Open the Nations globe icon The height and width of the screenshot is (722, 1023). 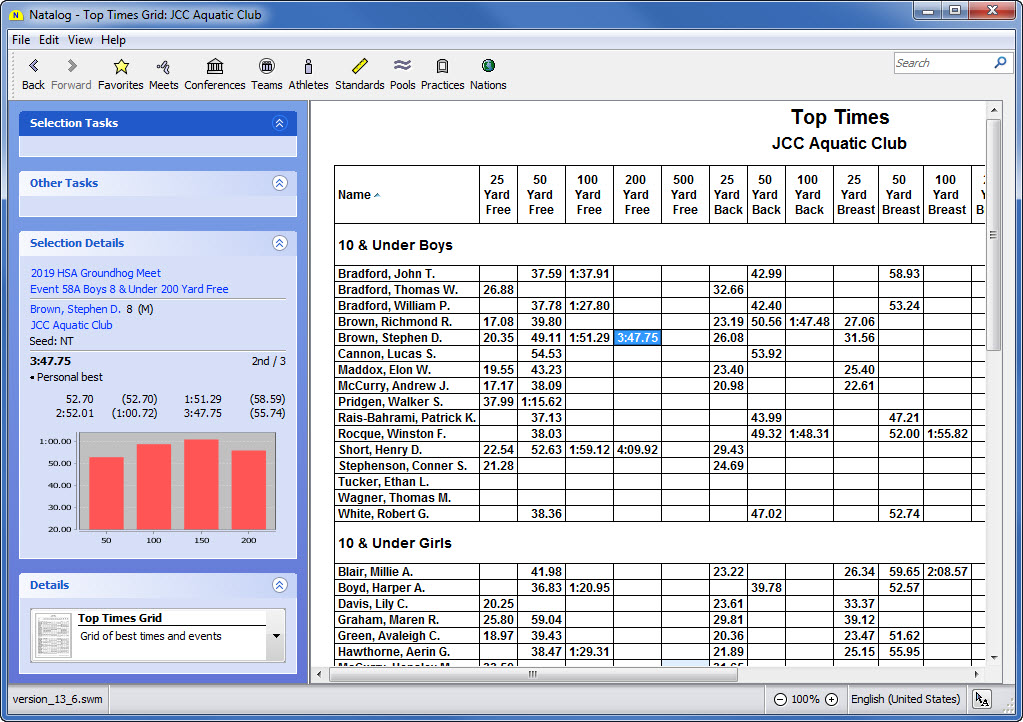click(488, 67)
